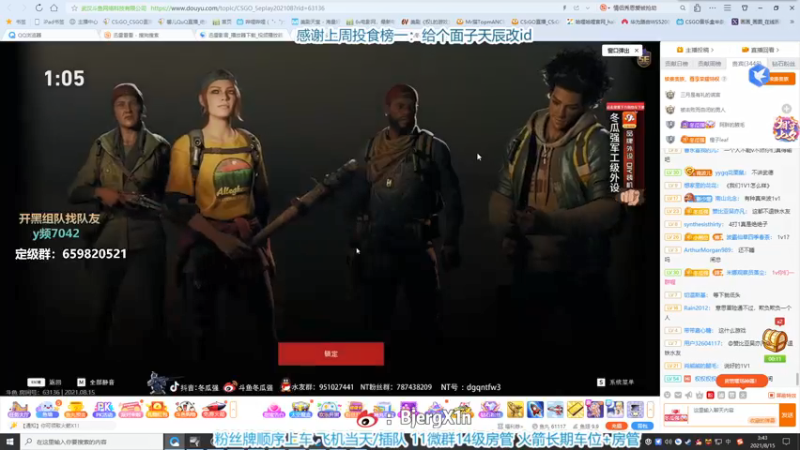Click the orange 充值 recharge button
Image resolution: width=800 pixels, height=450 pixels.
point(617,426)
